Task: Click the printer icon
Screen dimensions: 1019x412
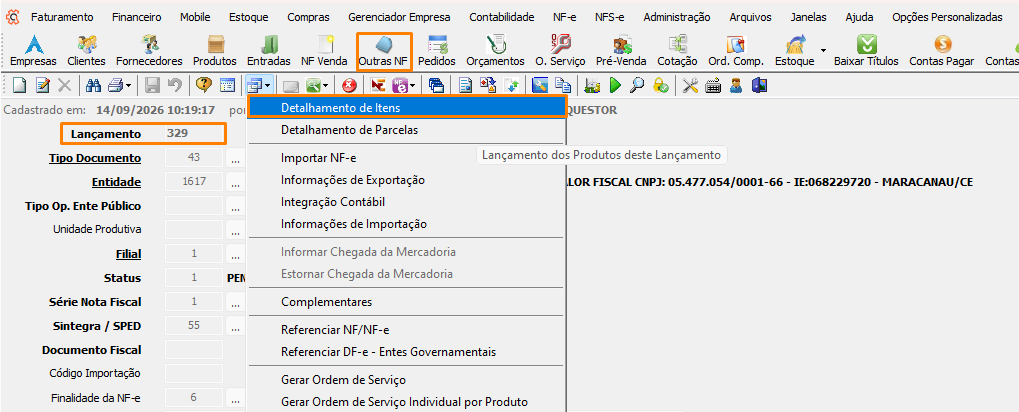Action: tap(115, 84)
